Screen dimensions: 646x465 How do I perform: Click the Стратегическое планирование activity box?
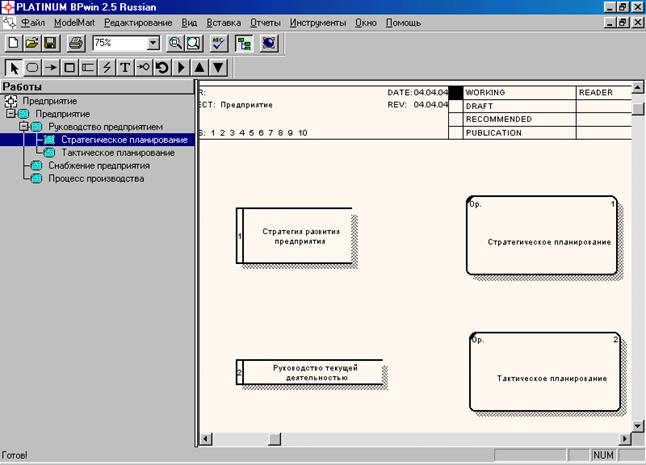[x=544, y=236]
